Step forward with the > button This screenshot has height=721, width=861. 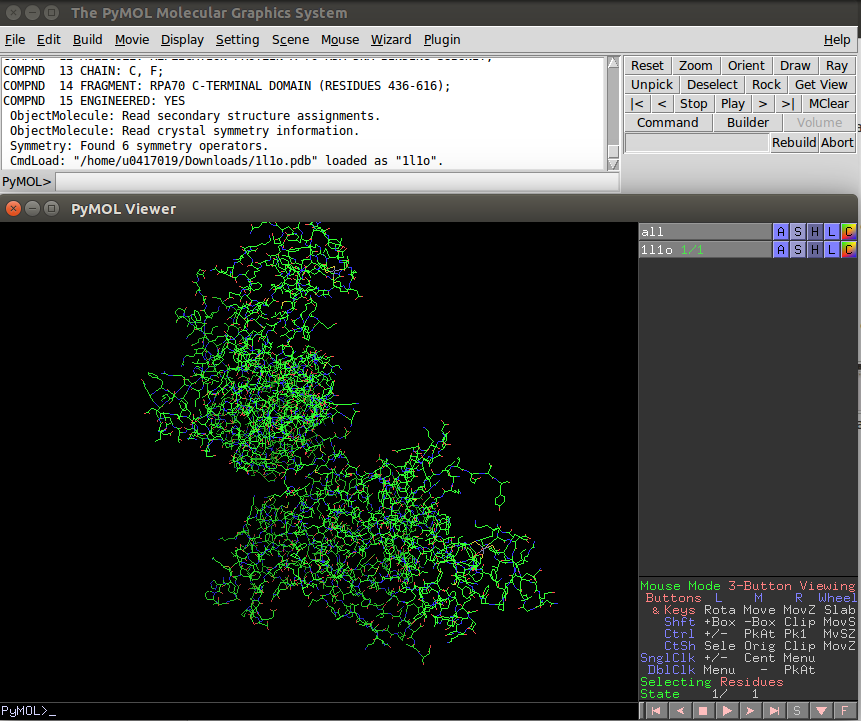click(x=763, y=104)
